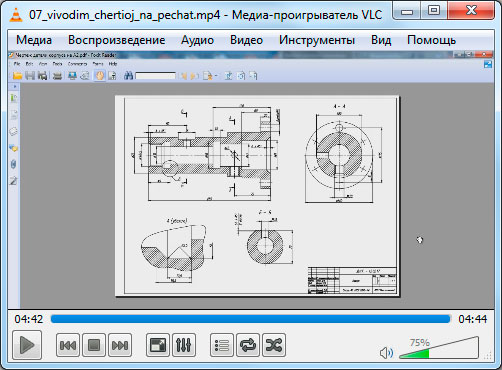
Task: Open the Аудио menu
Action: tap(197, 40)
